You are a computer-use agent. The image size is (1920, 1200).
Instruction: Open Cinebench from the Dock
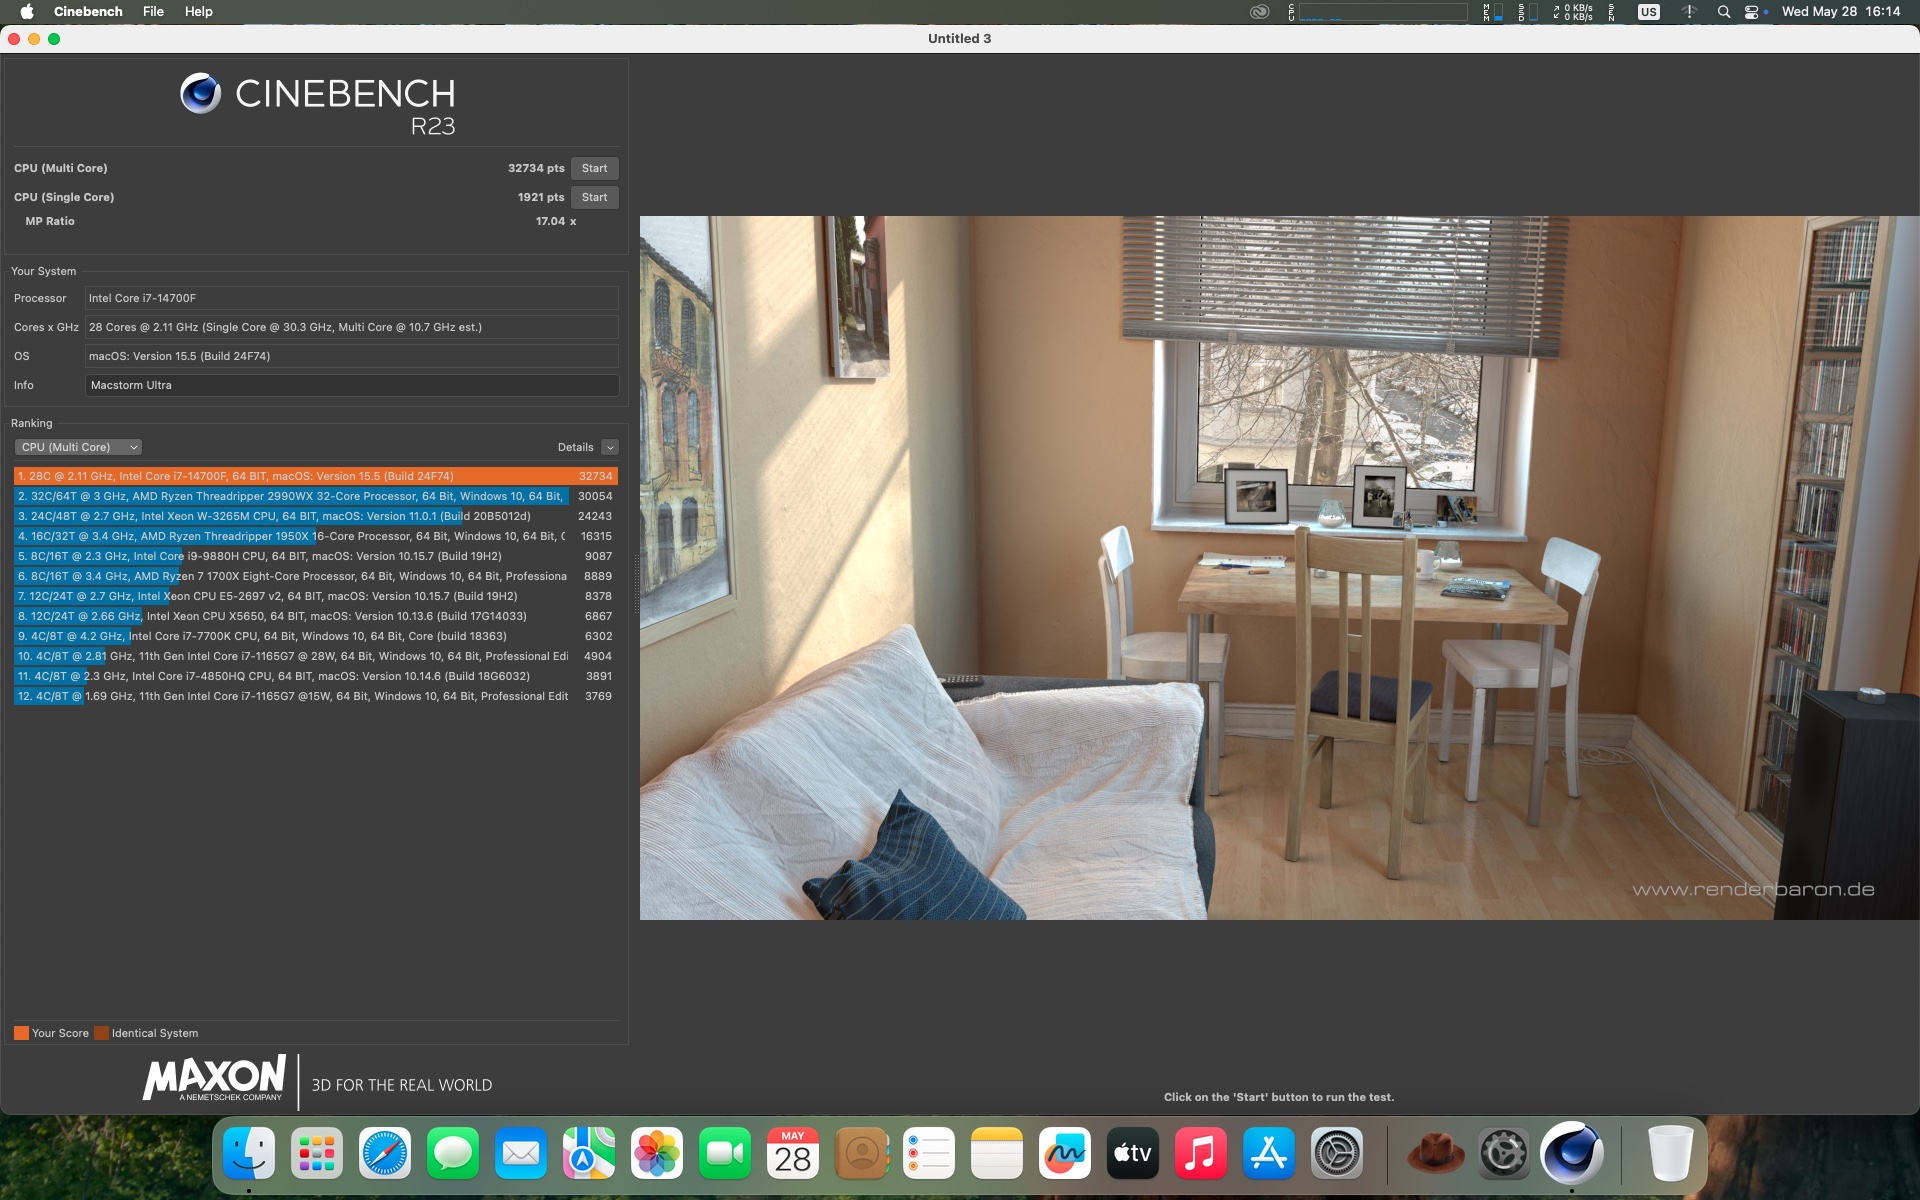(x=1572, y=1154)
